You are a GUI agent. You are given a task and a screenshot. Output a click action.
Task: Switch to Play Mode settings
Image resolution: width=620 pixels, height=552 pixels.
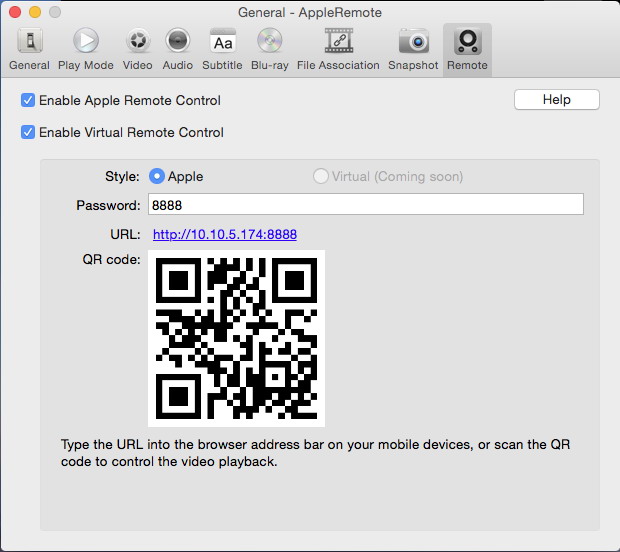pyautogui.click(x=86, y=49)
